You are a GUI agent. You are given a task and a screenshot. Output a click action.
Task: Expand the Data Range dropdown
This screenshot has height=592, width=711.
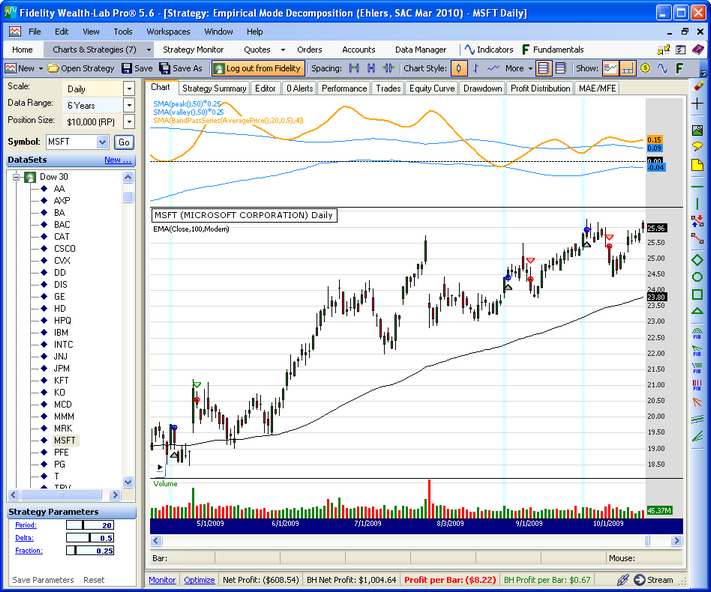[x=129, y=105]
